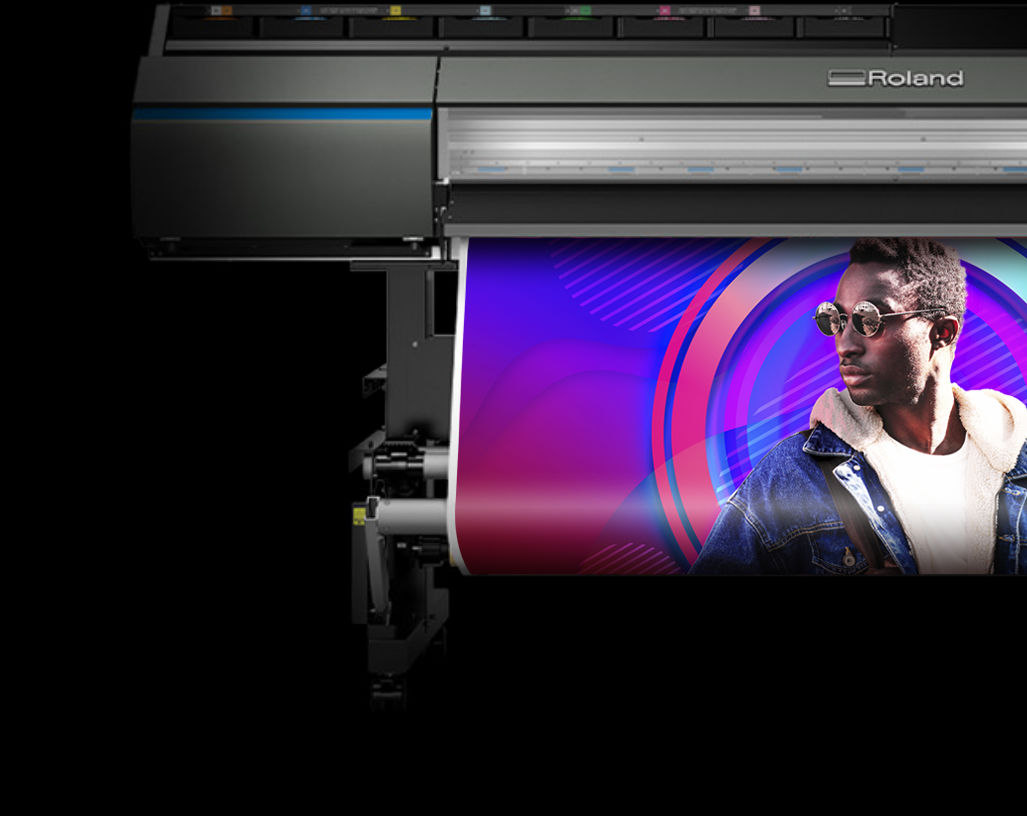Select the light cyan ink cartridge label

[485, 11]
